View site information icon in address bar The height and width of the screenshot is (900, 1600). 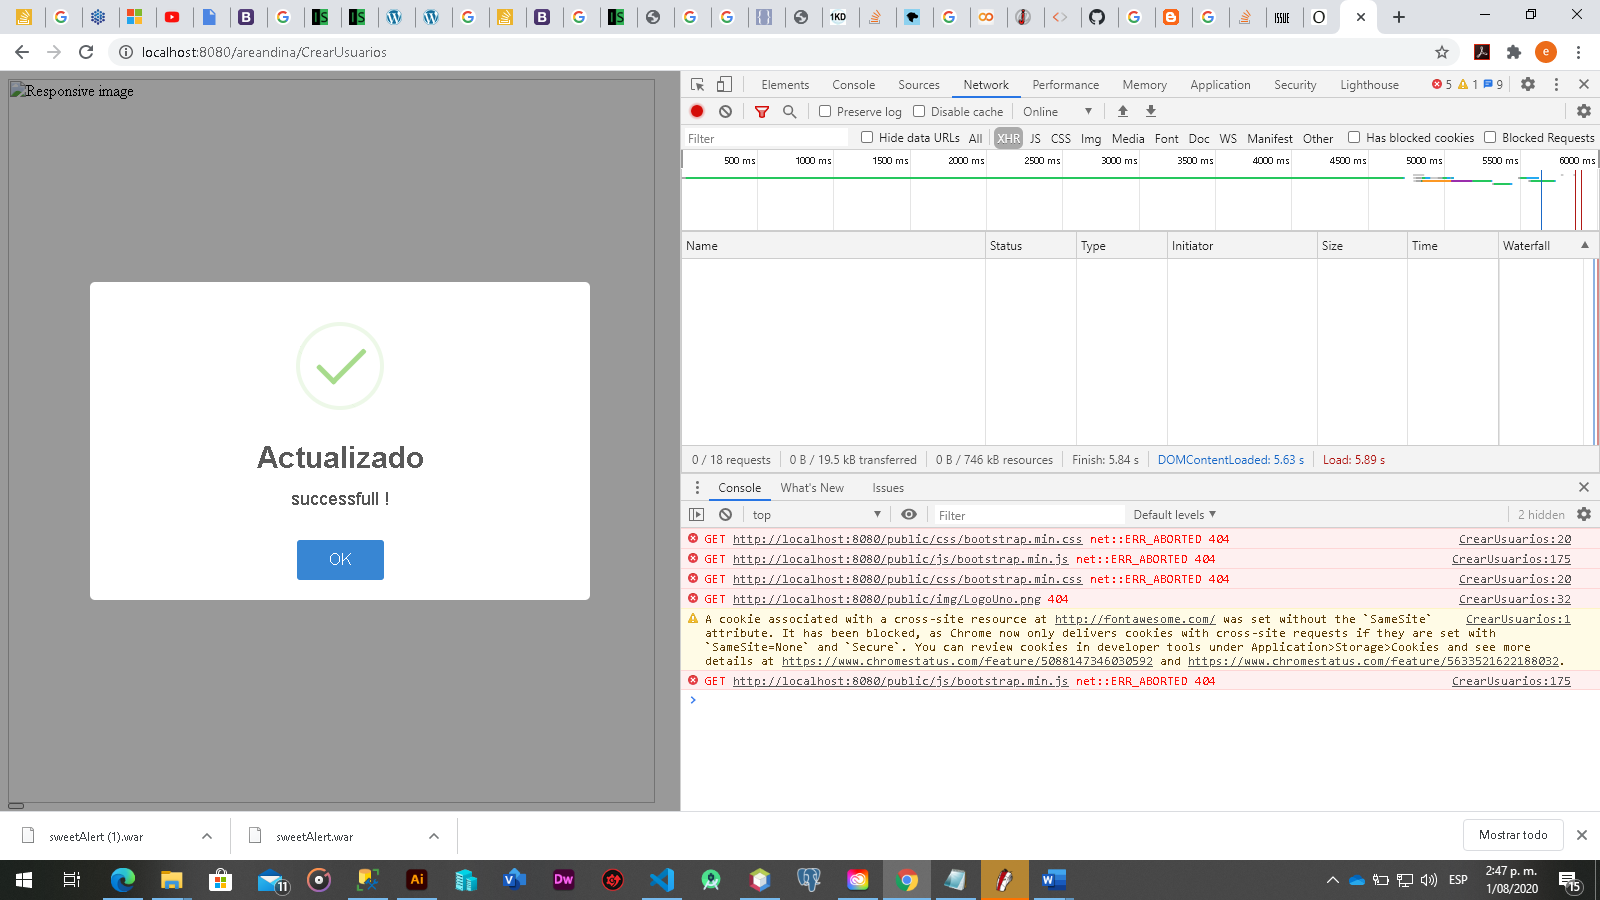pyautogui.click(x=126, y=52)
